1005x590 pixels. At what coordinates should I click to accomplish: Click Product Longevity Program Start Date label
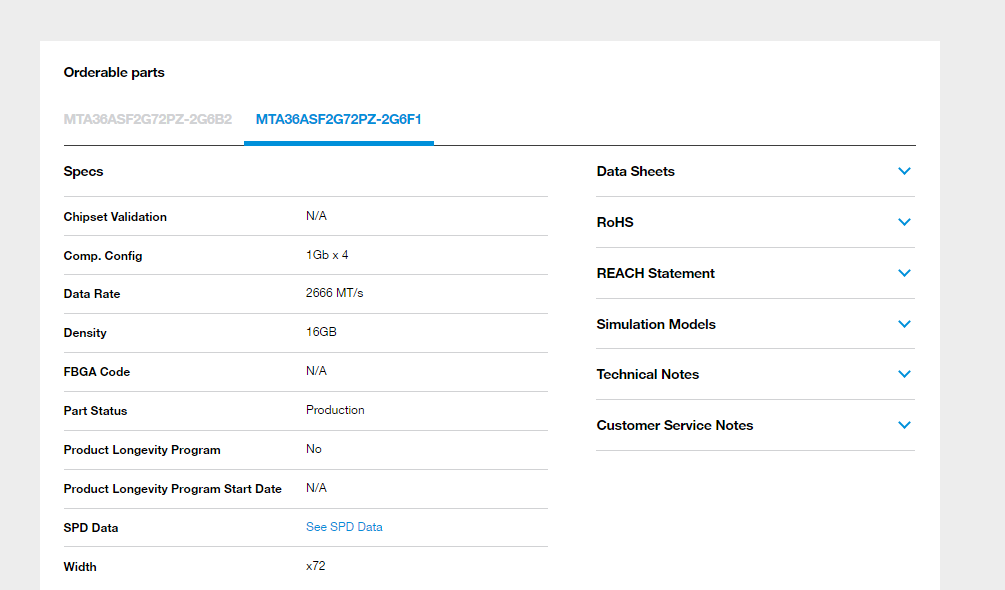click(x=172, y=489)
